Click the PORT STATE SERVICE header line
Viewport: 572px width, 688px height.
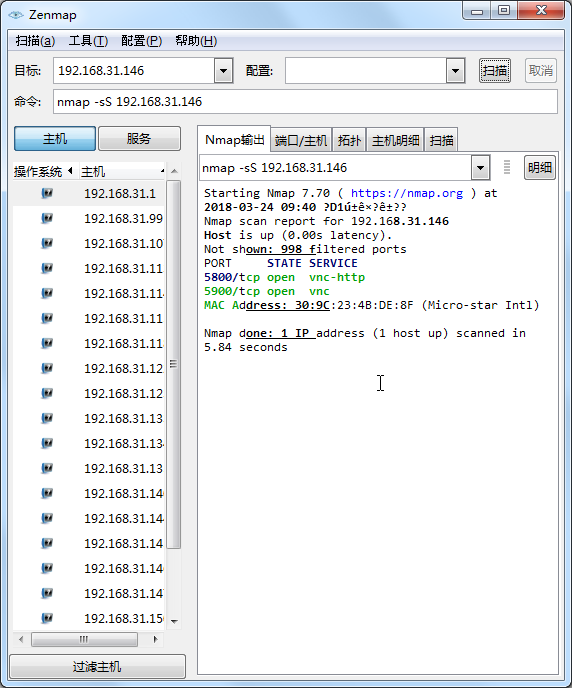coord(281,263)
